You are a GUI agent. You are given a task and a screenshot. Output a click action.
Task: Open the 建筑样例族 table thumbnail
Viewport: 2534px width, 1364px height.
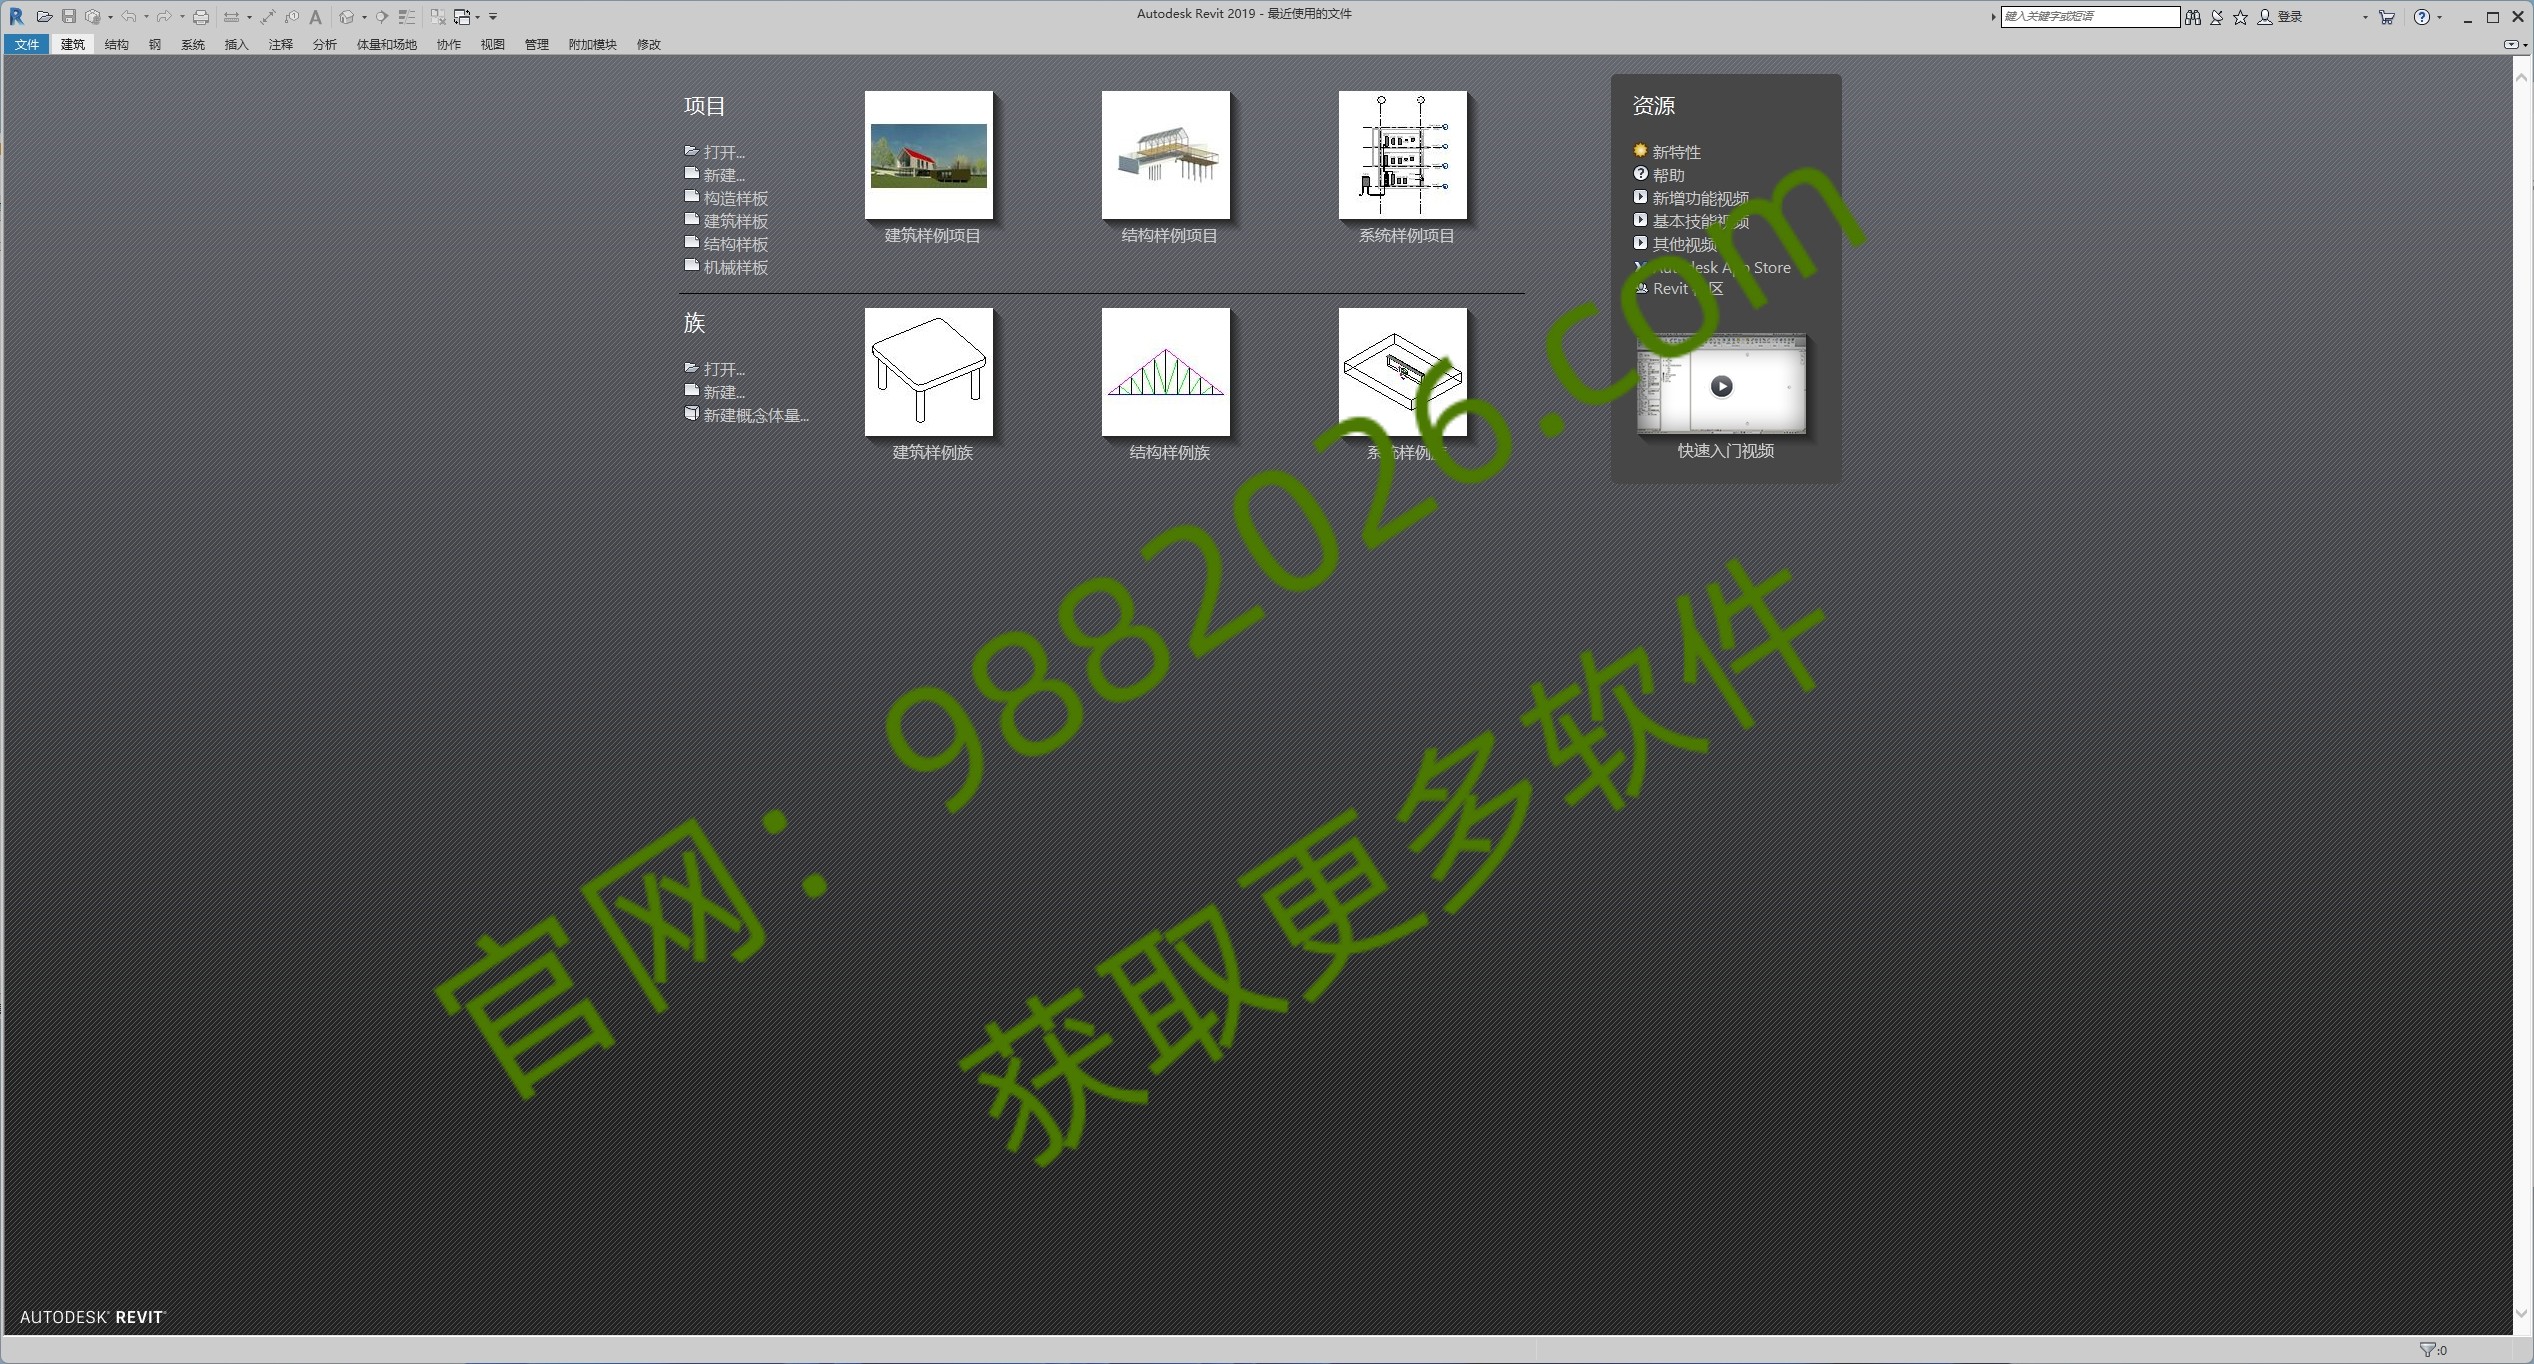coord(929,372)
